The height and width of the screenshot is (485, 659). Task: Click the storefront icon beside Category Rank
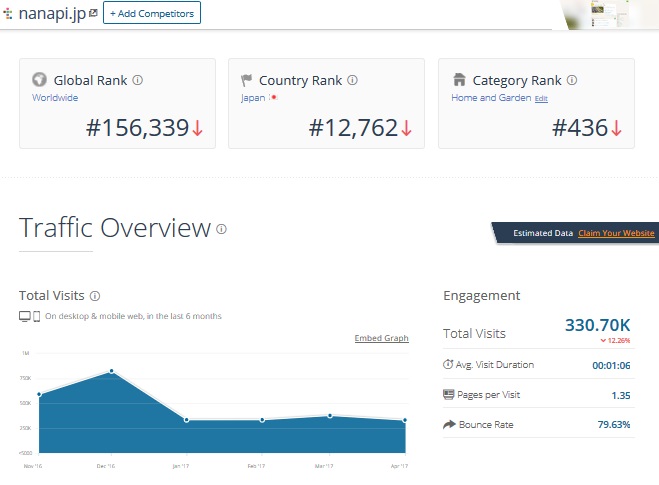pyautogui.click(x=459, y=80)
